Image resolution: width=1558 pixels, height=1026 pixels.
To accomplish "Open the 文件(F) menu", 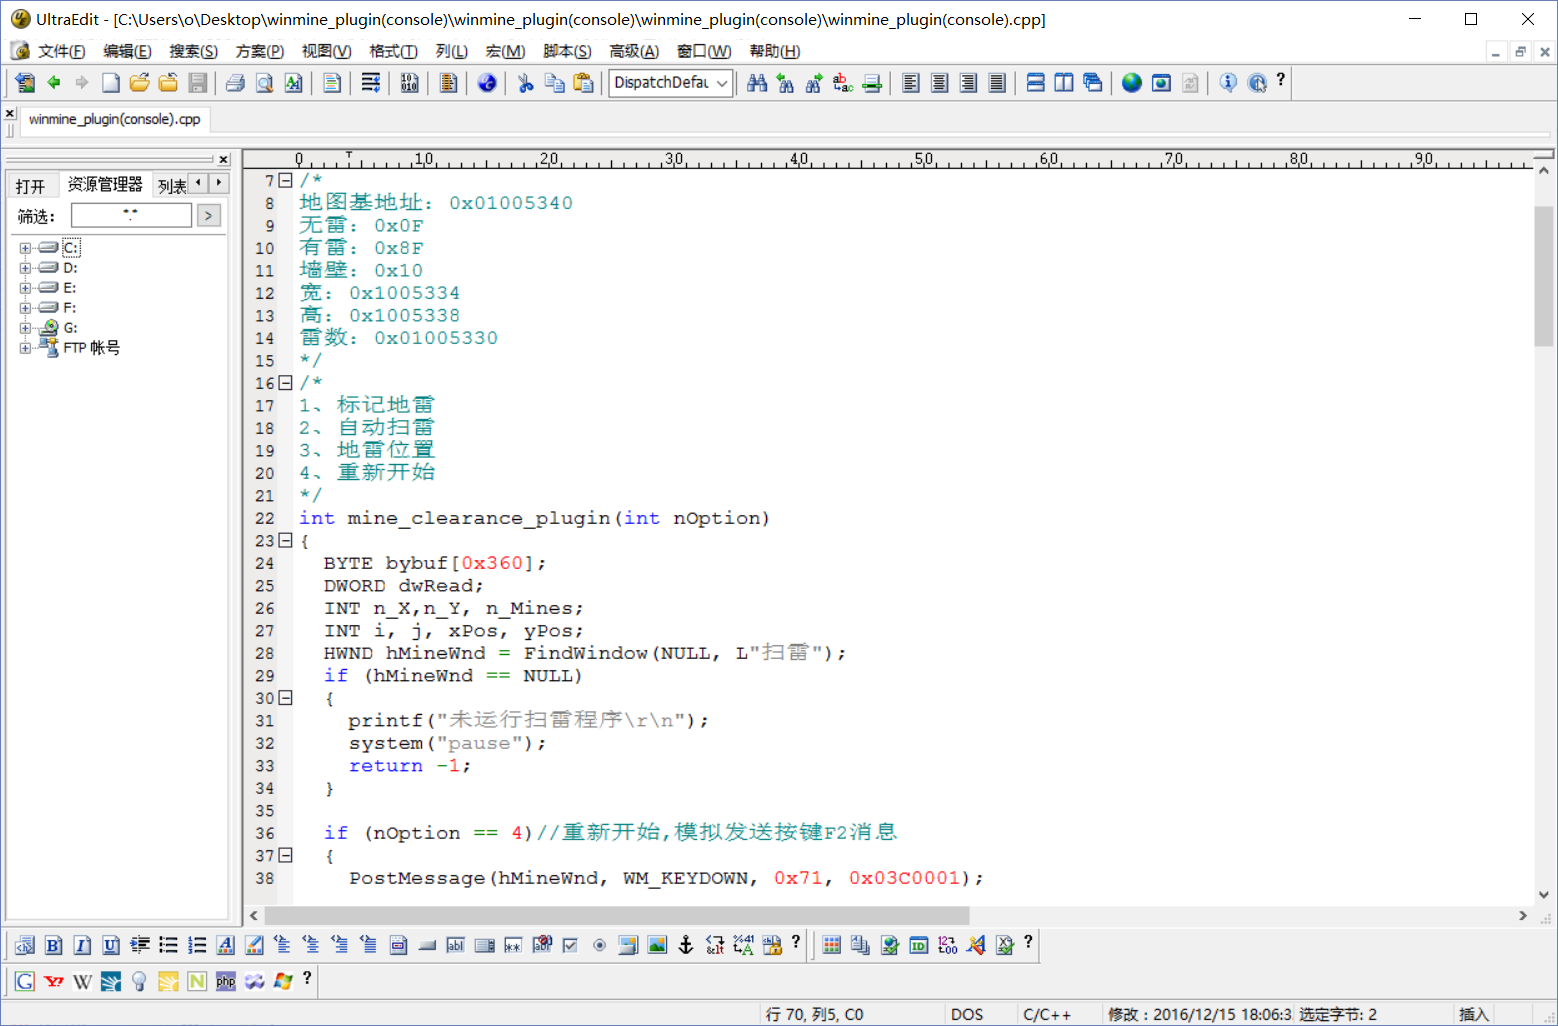I will point(61,51).
